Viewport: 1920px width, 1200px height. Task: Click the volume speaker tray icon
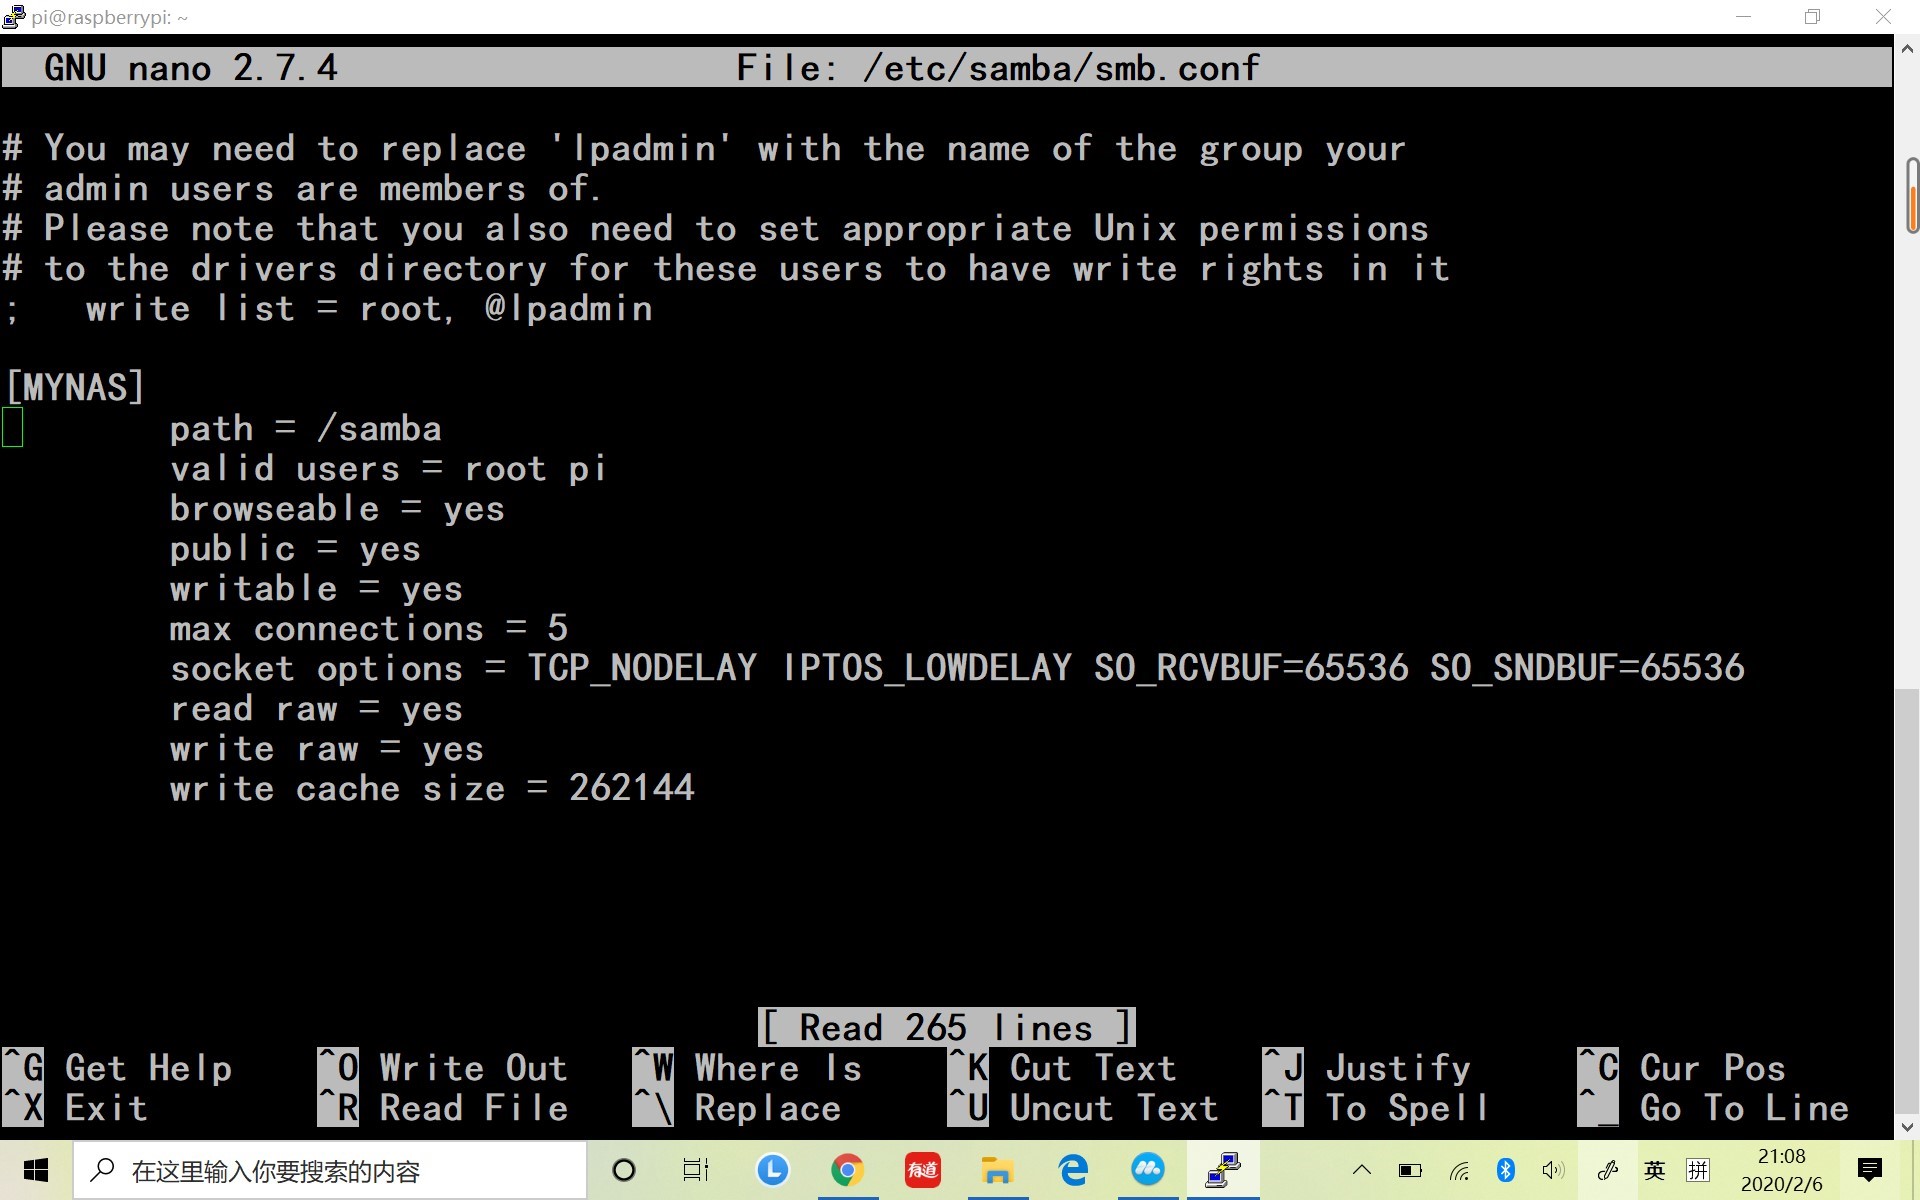1552,1170
